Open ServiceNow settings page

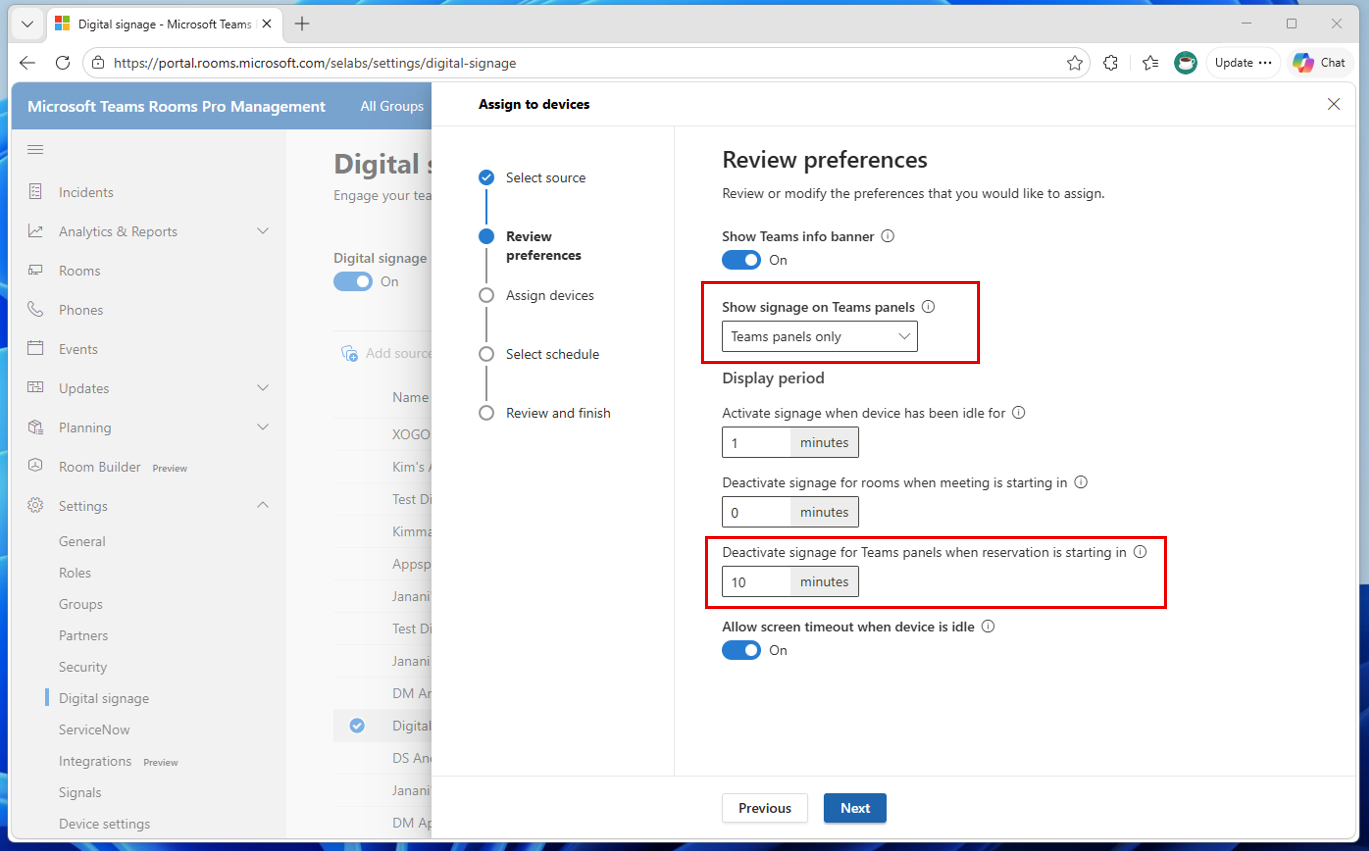[94, 730]
